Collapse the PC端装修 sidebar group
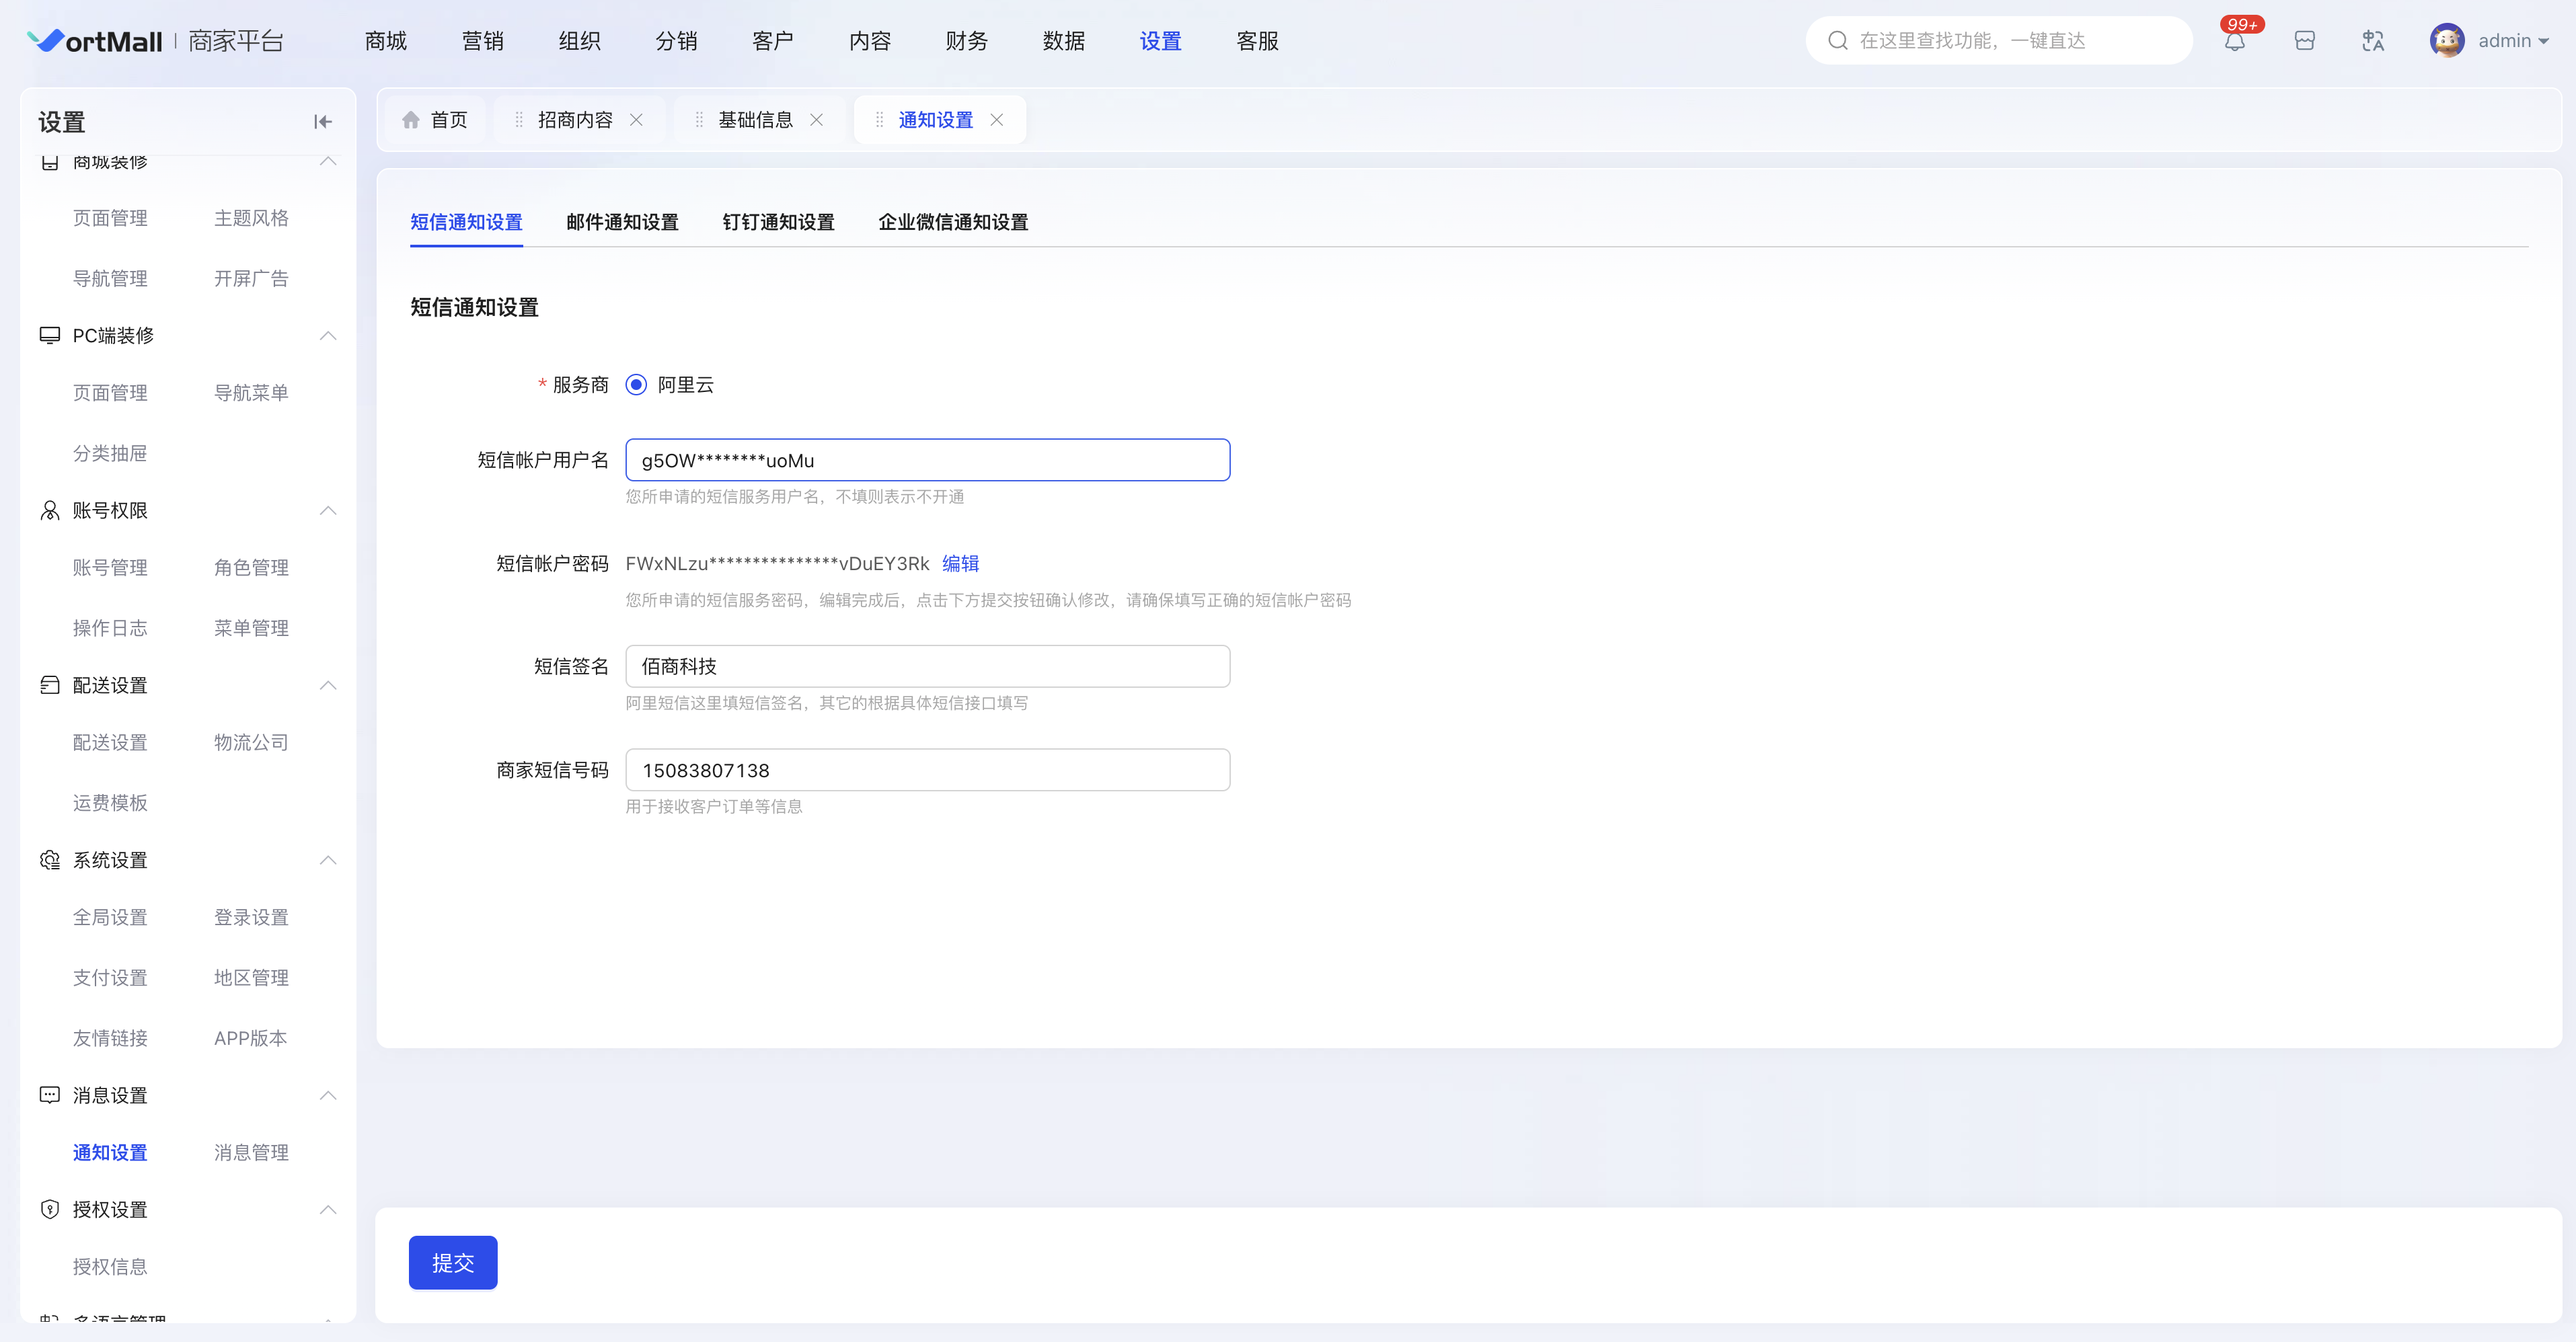Screen dimensions: 2576x1342 (x=328, y=336)
